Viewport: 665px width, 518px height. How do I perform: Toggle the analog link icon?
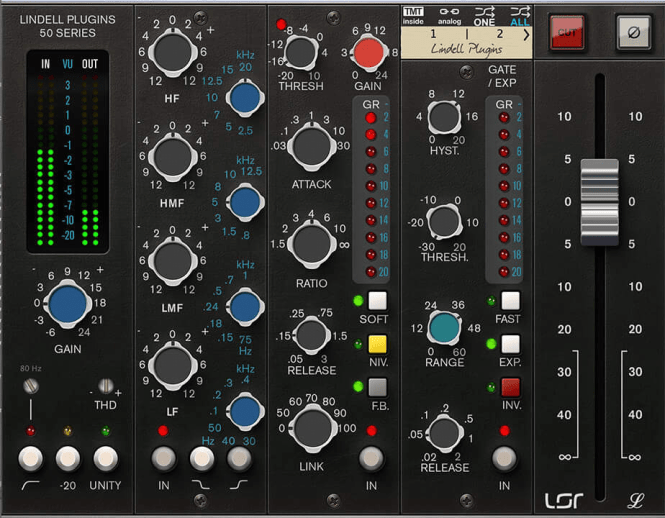(x=451, y=13)
